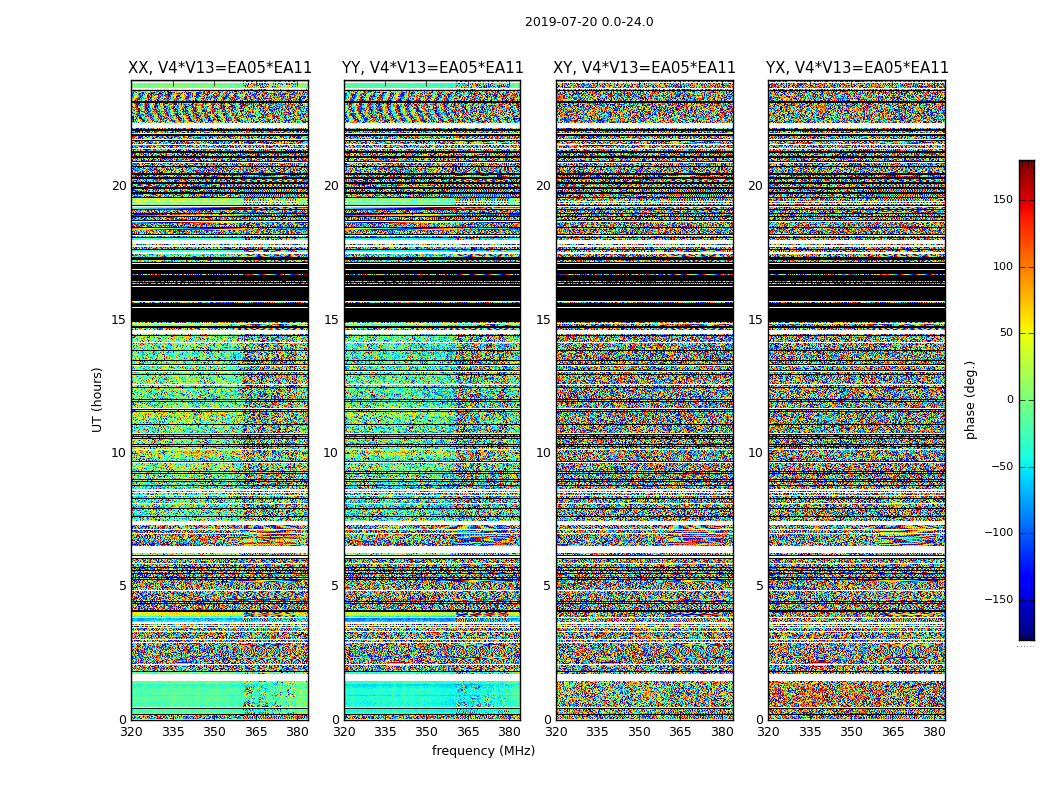
Task: Click the phase colorbar gradient strip
Action: 1027,400
